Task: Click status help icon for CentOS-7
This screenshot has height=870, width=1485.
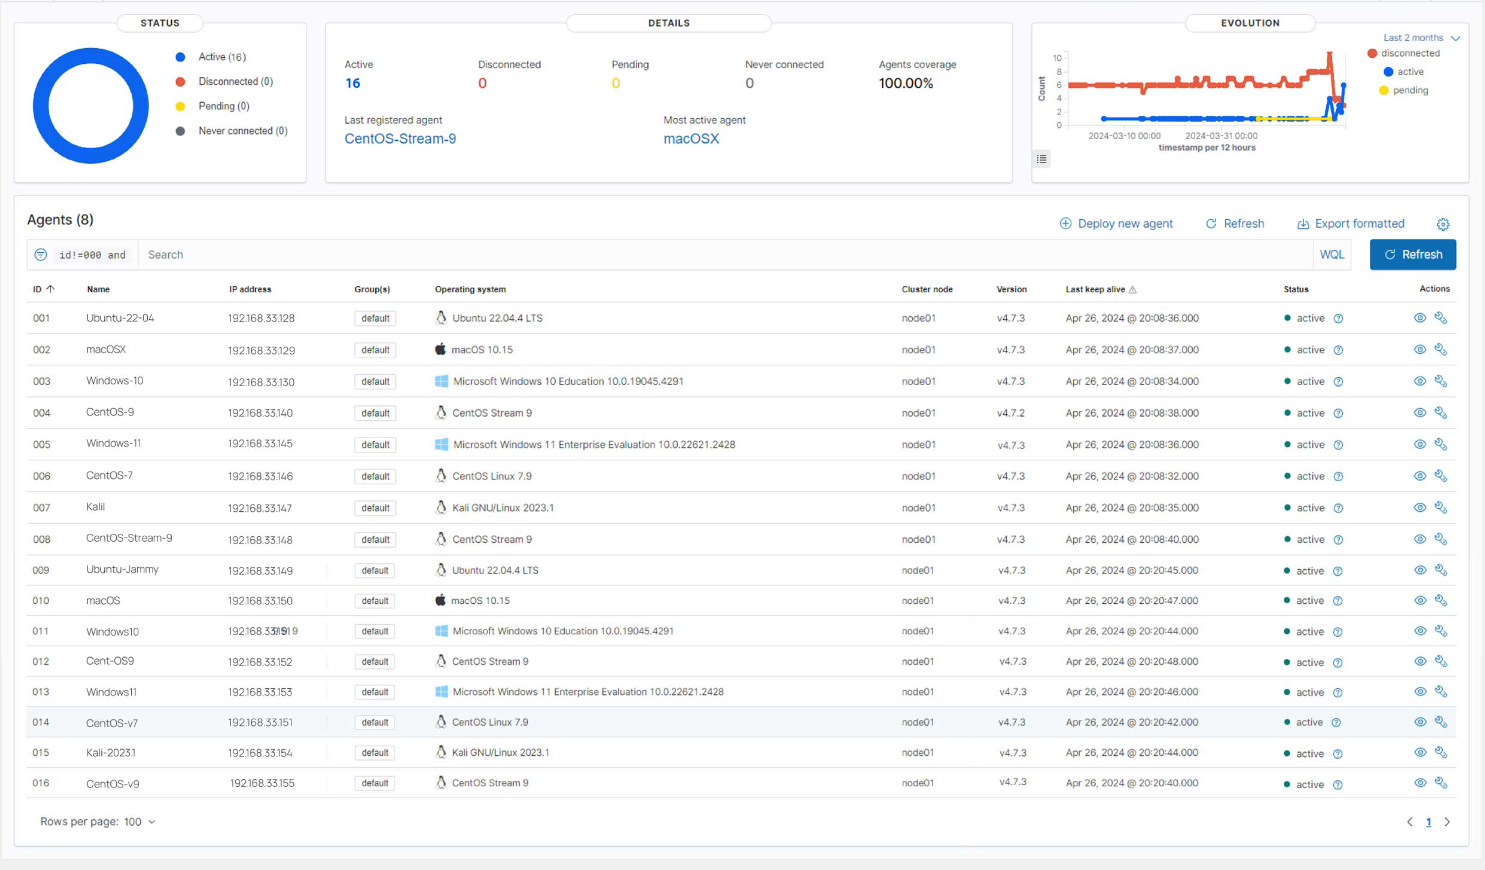Action: (1338, 477)
